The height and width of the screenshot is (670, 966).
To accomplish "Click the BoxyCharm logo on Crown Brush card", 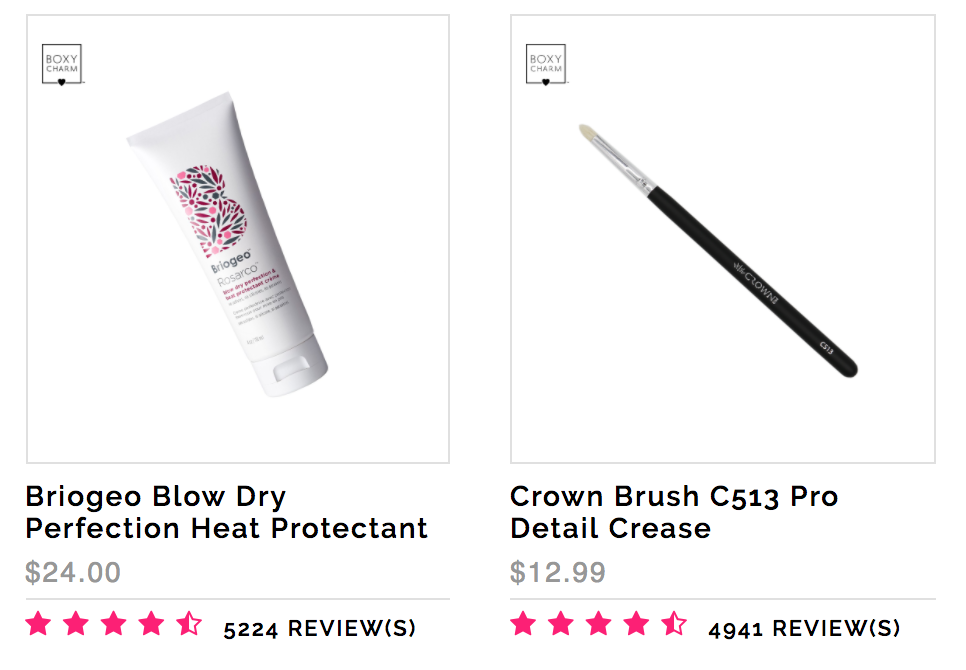I will (546, 65).
